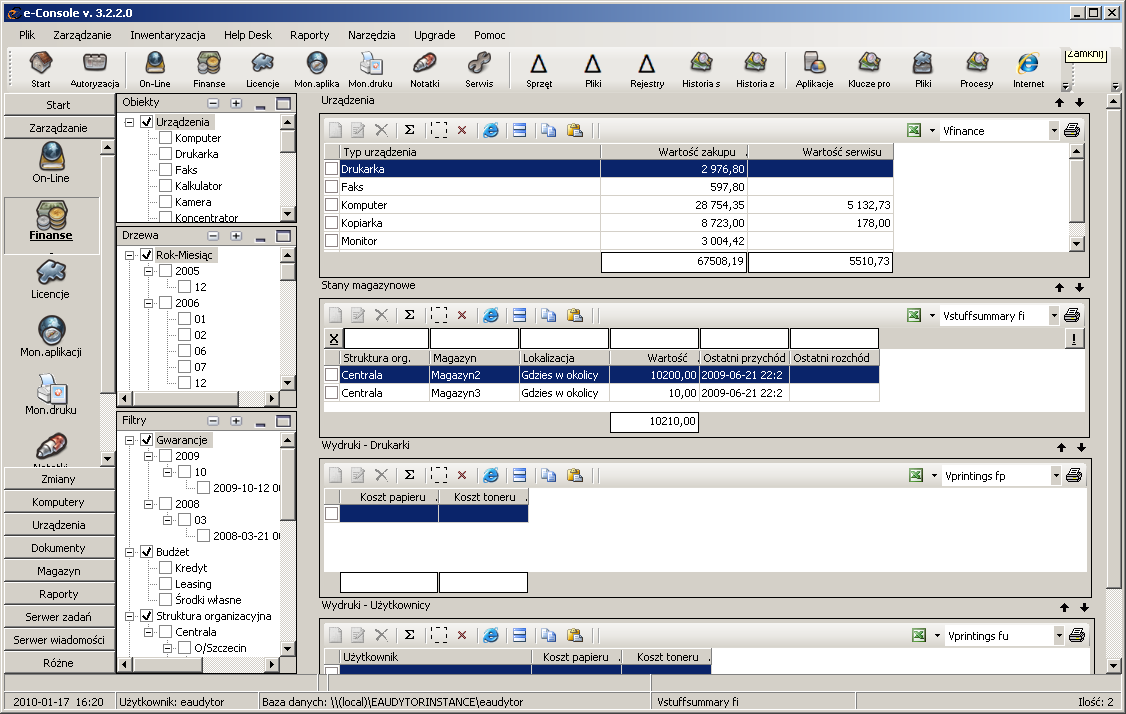
Task: Click the Sprzęt toolbar icon
Action: tap(539, 70)
